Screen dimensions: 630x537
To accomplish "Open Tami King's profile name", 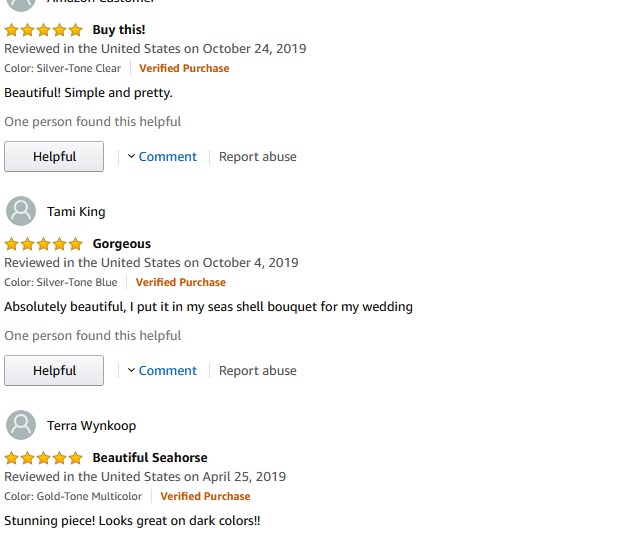I will [76, 212].
